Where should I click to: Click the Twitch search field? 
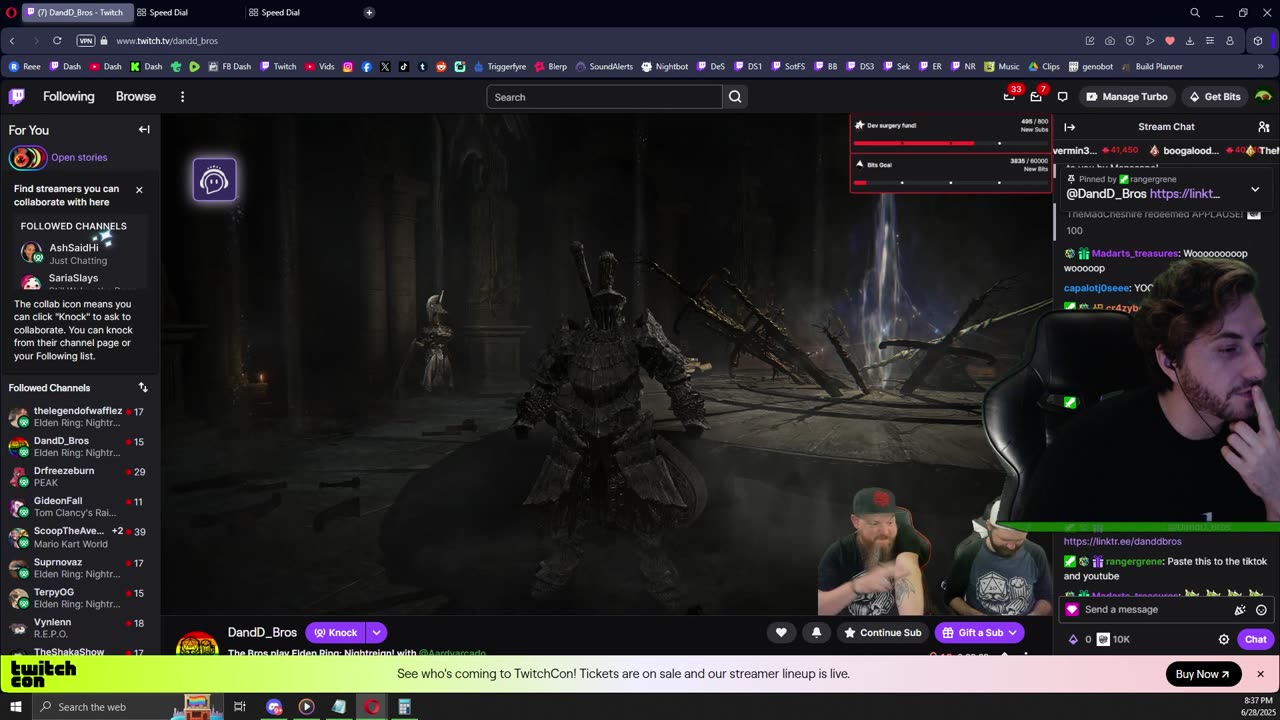(604, 97)
